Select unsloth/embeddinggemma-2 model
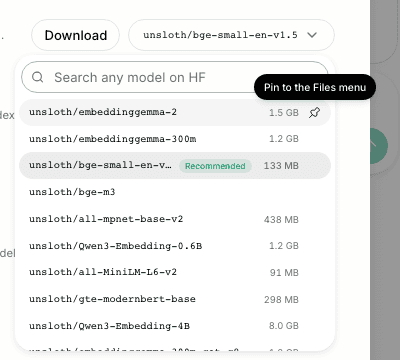This screenshot has height=360, width=400. click(x=175, y=112)
